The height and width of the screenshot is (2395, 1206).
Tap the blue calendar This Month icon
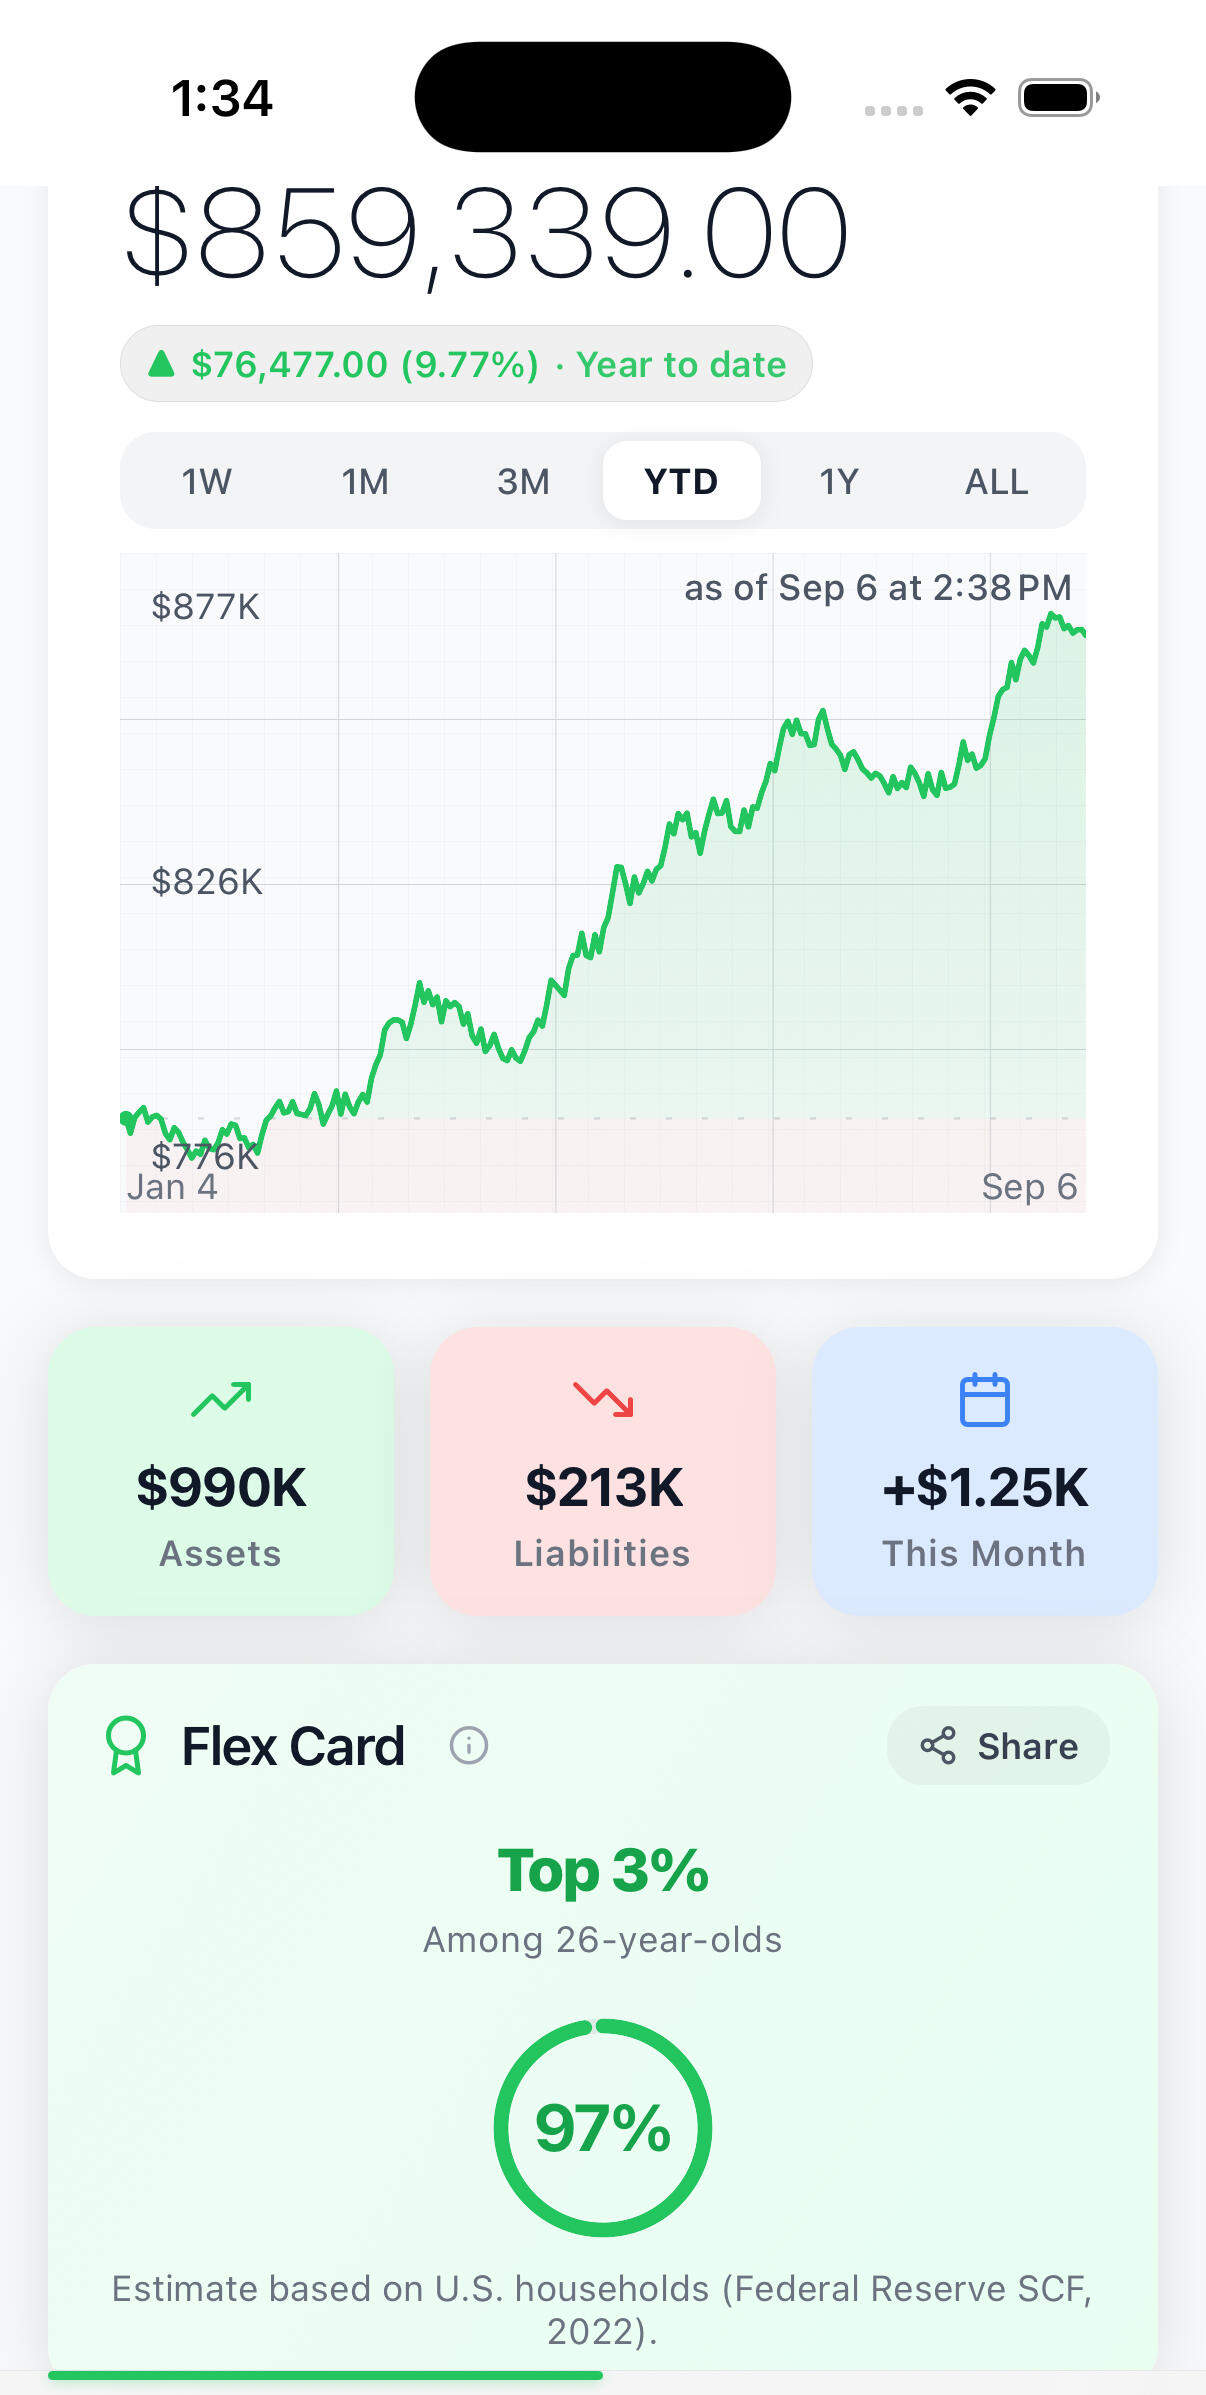[x=984, y=1399]
